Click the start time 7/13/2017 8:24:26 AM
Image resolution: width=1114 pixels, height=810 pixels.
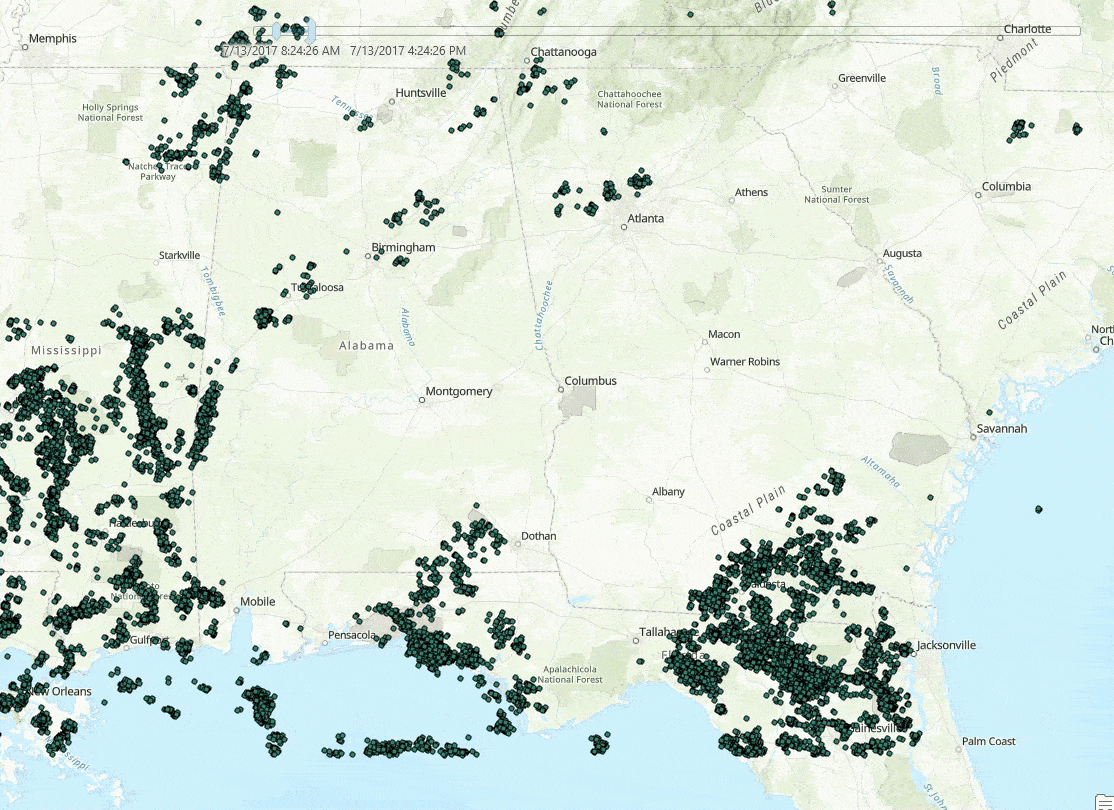pyautogui.click(x=281, y=50)
